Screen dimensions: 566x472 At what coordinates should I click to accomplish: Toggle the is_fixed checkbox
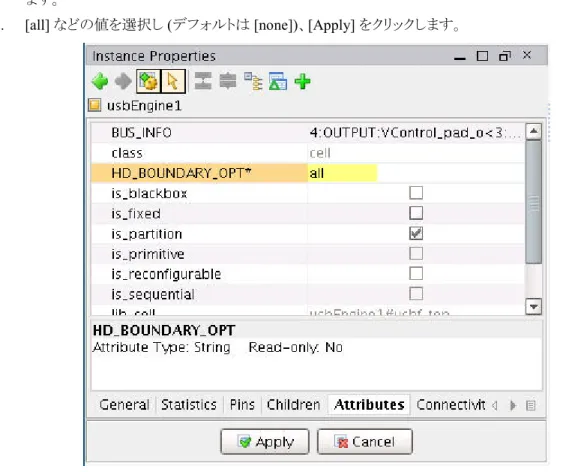pos(416,213)
